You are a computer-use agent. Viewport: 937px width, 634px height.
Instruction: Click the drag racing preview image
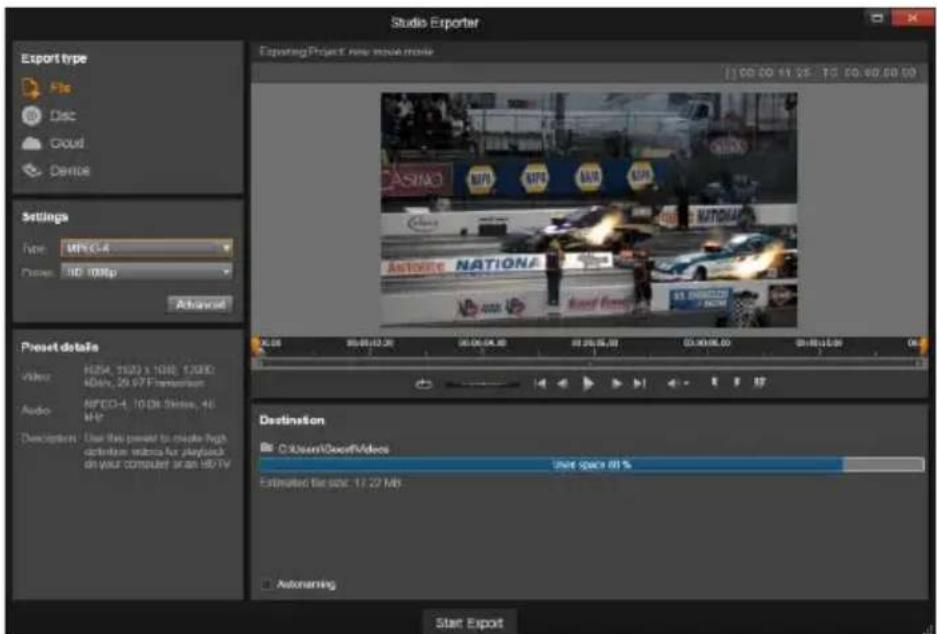coord(589,210)
